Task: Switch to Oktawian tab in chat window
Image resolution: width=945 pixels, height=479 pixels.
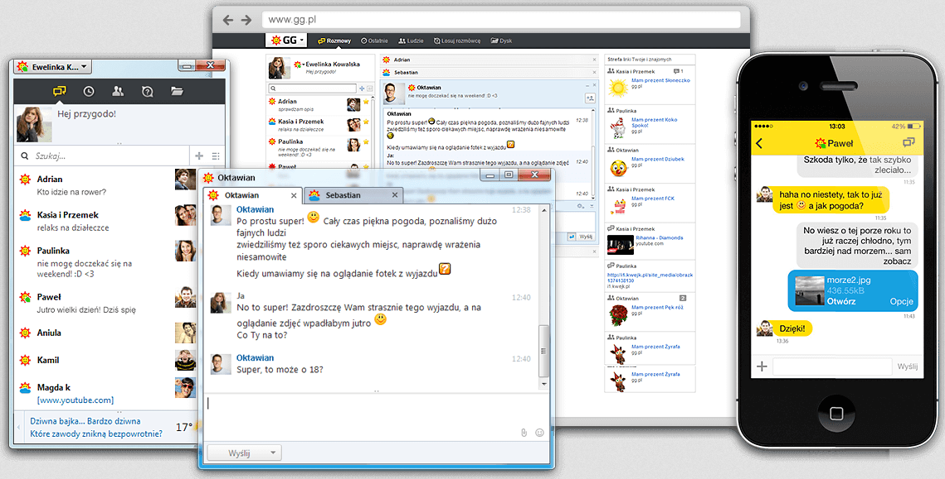Action: point(251,196)
